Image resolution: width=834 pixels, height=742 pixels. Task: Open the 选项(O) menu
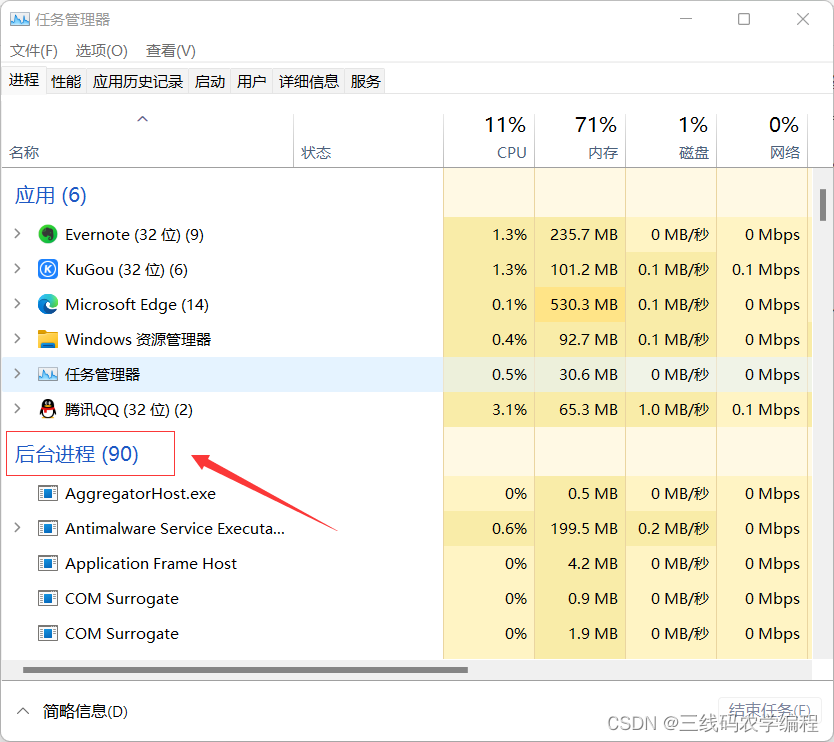pos(102,51)
